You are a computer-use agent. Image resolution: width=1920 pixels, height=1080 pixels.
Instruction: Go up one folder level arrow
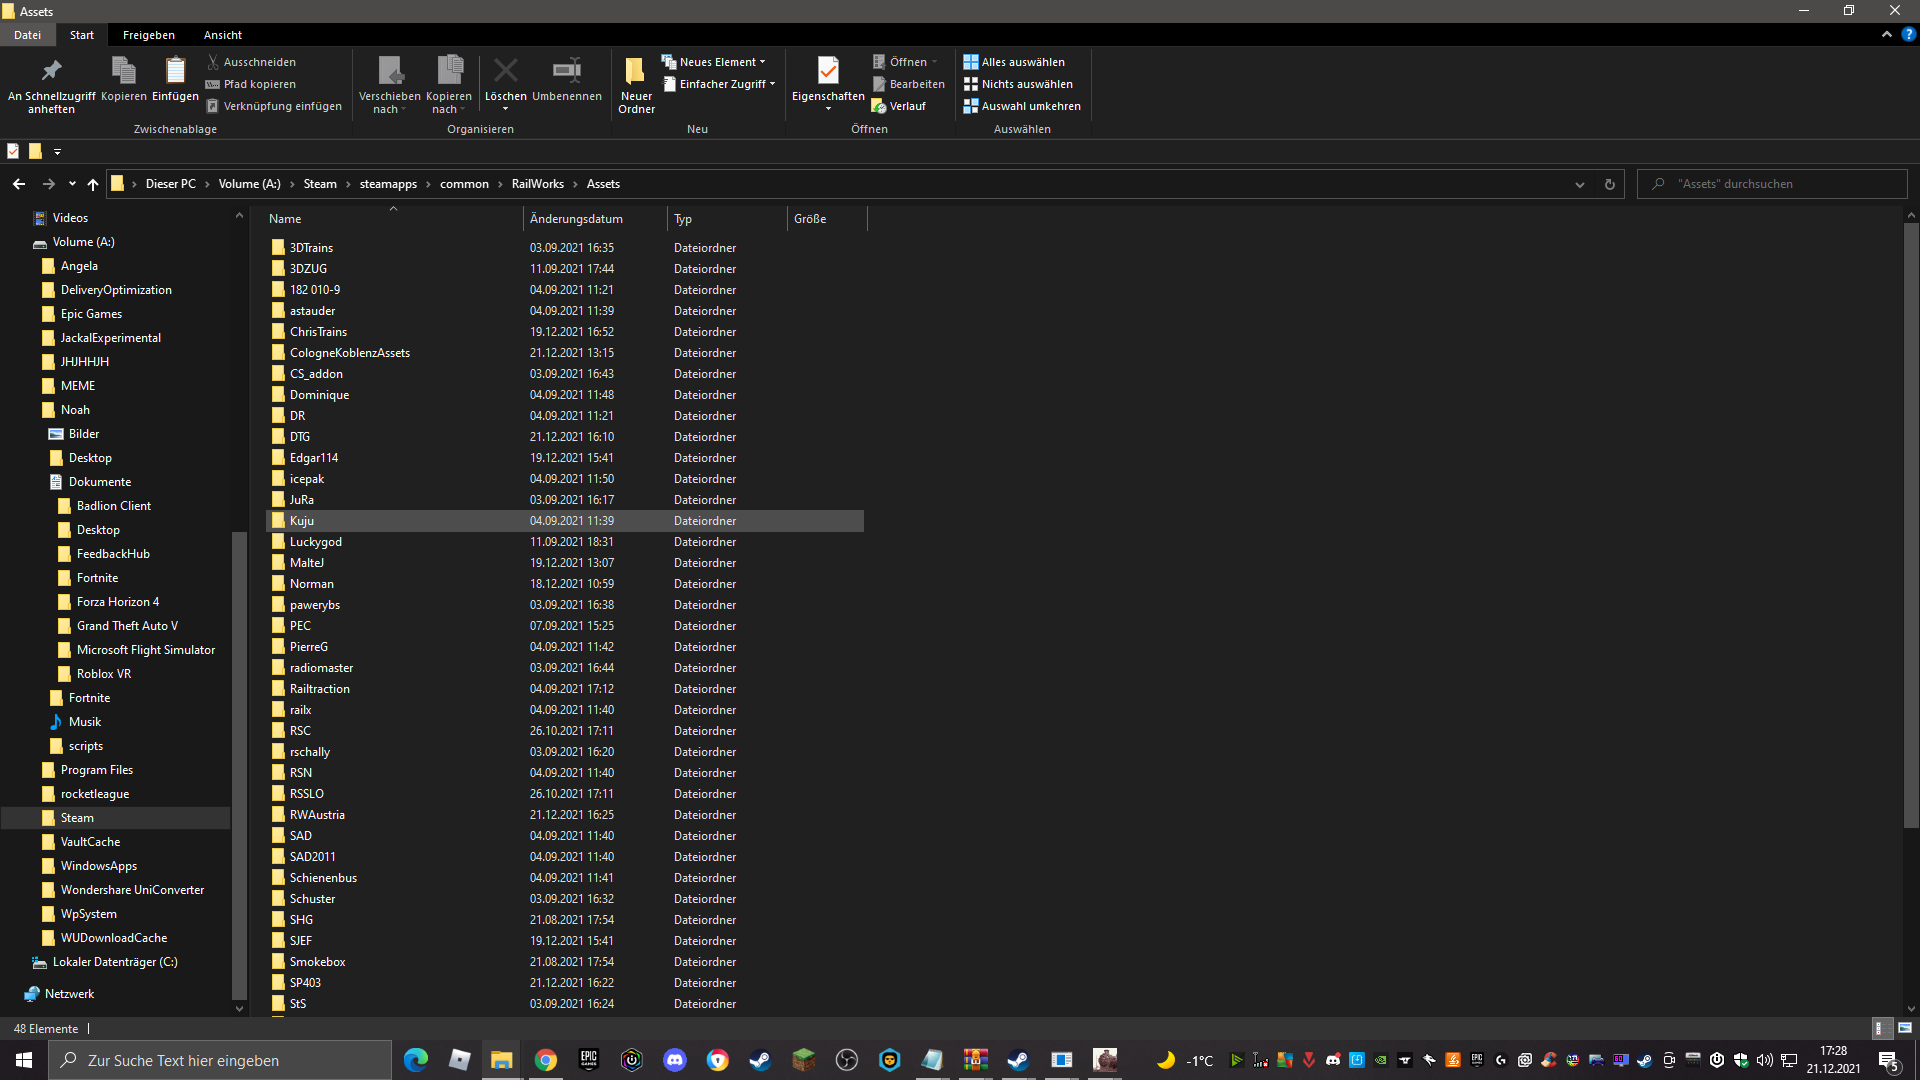tap(93, 184)
